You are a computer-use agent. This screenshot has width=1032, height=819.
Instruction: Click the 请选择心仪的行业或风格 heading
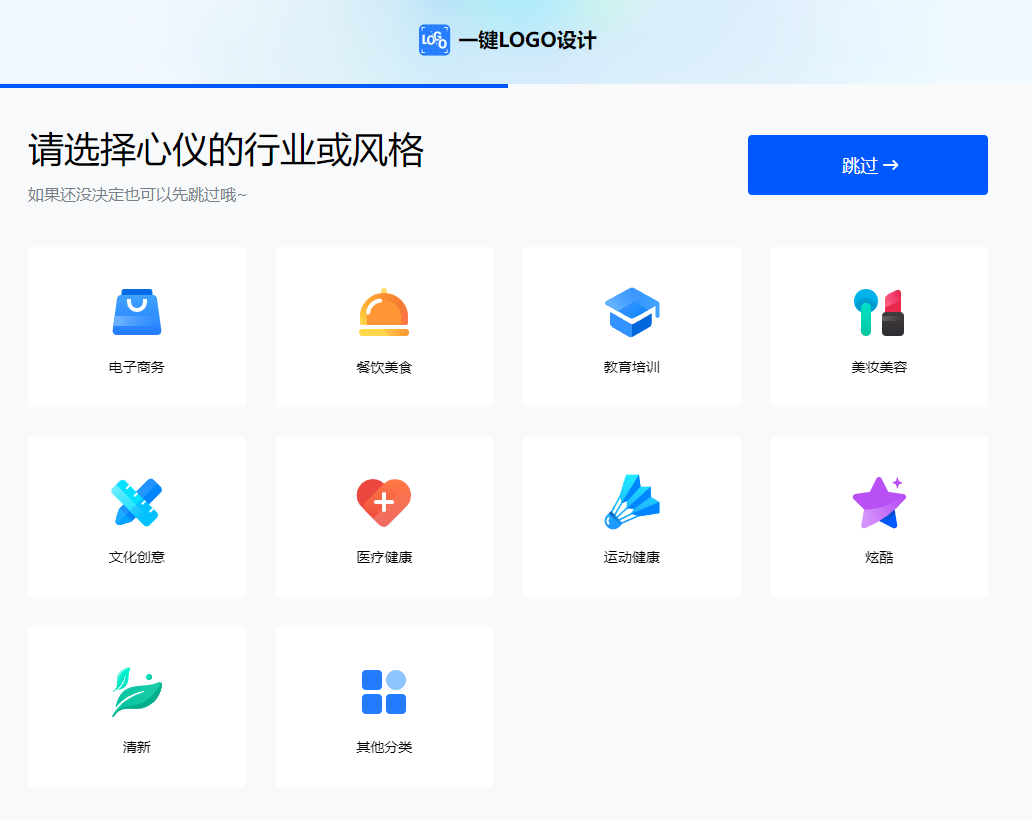click(x=226, y=150)
